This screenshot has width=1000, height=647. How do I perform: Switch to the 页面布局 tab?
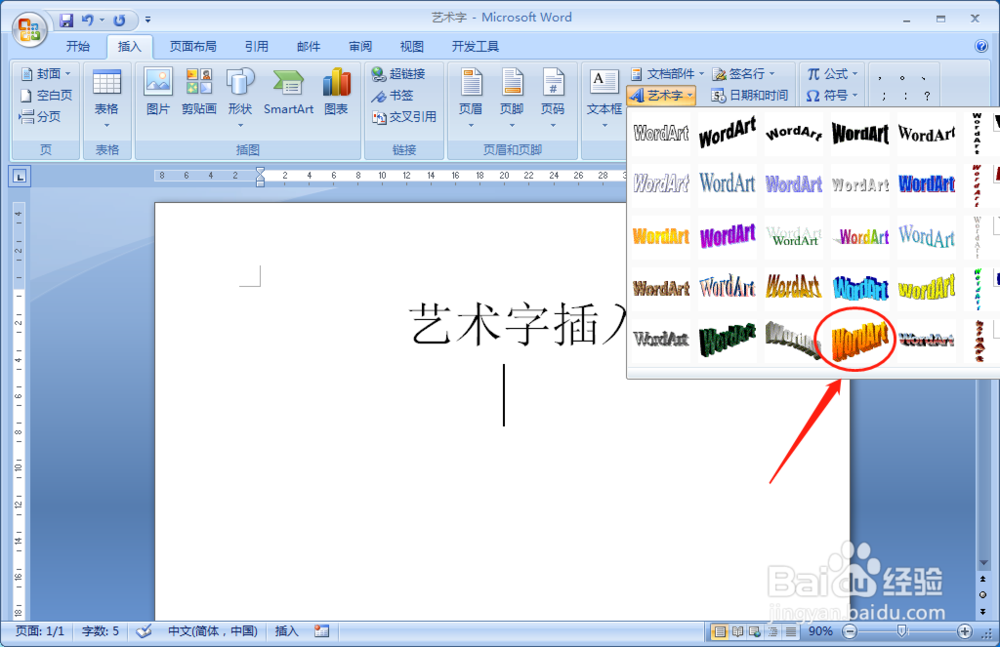tap(193, 47)
